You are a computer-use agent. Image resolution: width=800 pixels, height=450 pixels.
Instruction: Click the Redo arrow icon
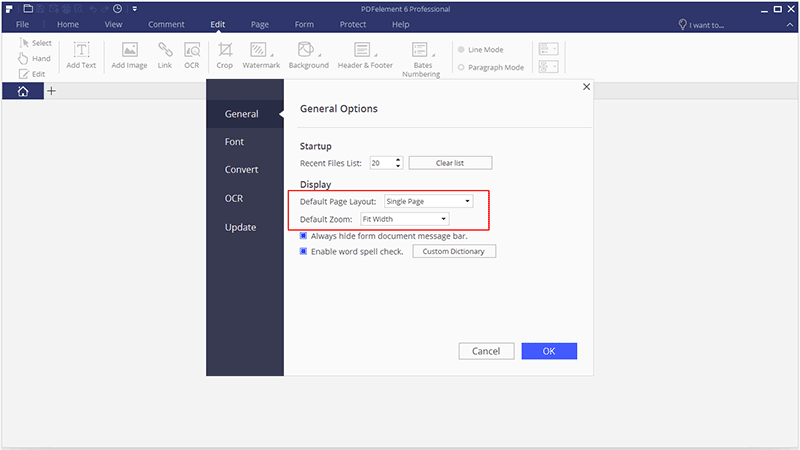[x=105, y=9]
